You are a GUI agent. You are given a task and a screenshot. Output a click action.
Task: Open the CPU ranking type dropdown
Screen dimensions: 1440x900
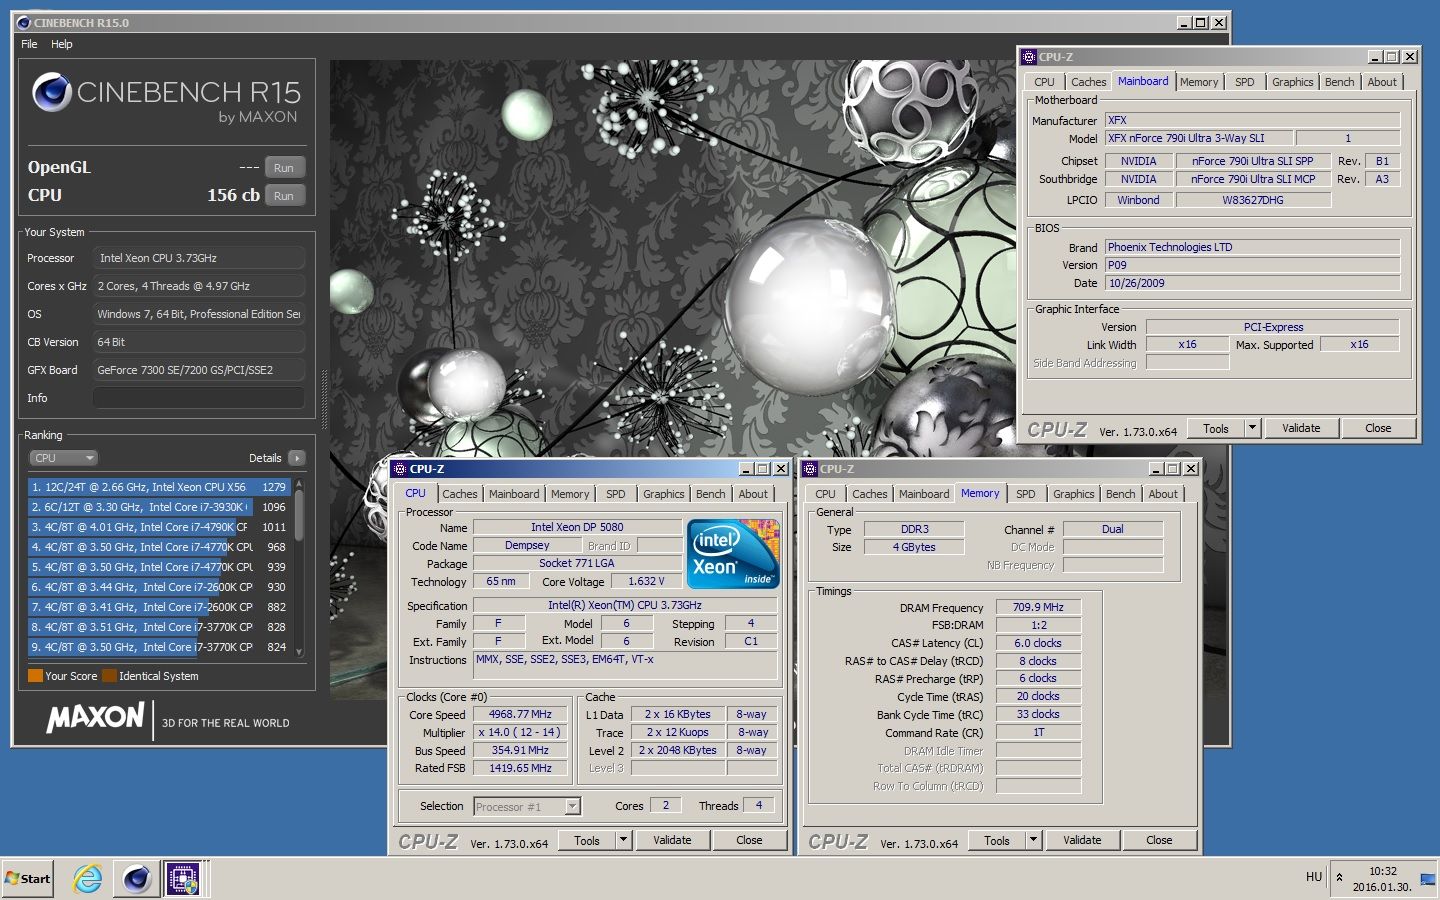(x=63, y=458)
